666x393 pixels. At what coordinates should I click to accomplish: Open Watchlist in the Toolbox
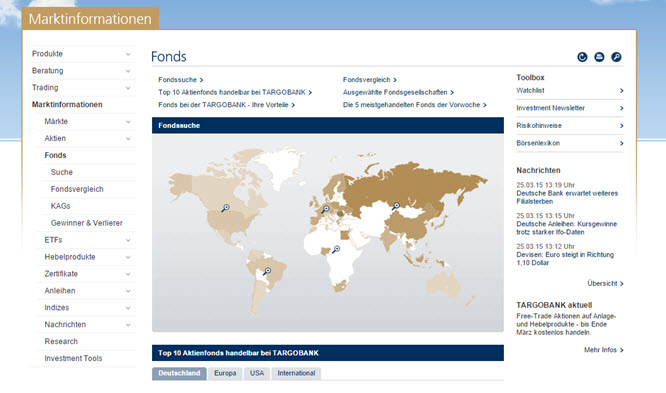(x=570, y=90)
